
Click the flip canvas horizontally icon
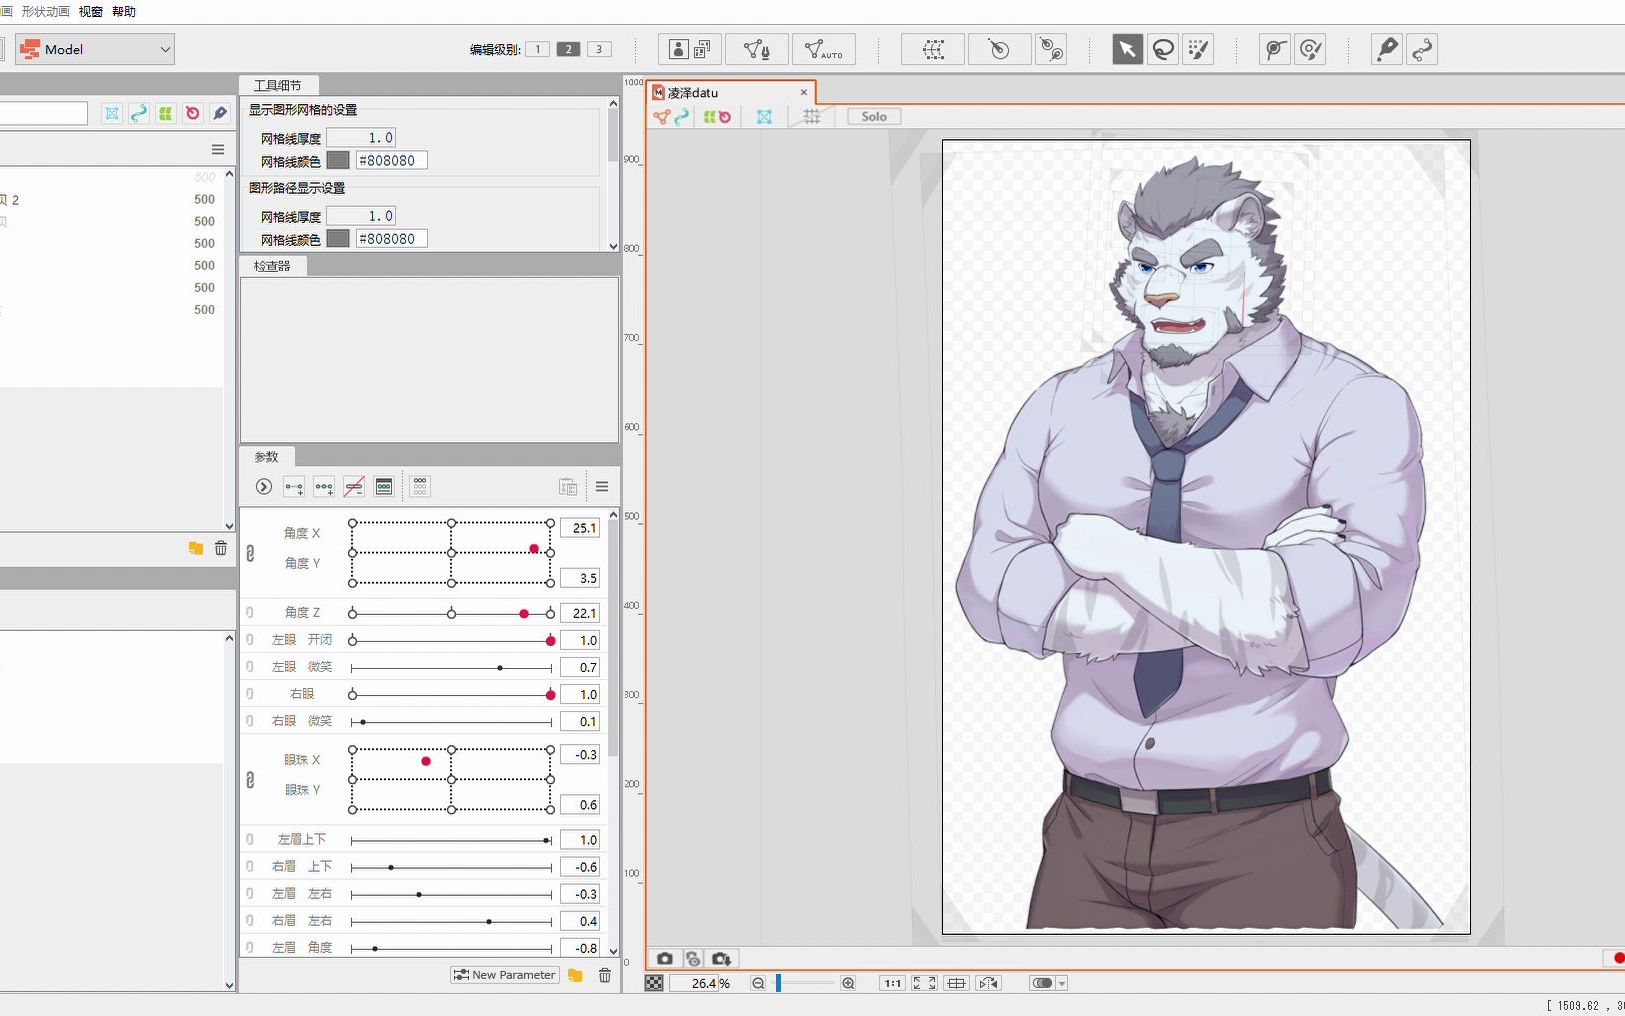pos(989,983)
